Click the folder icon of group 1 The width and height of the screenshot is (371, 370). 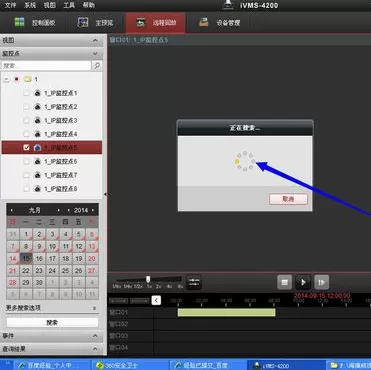[27, 79]
